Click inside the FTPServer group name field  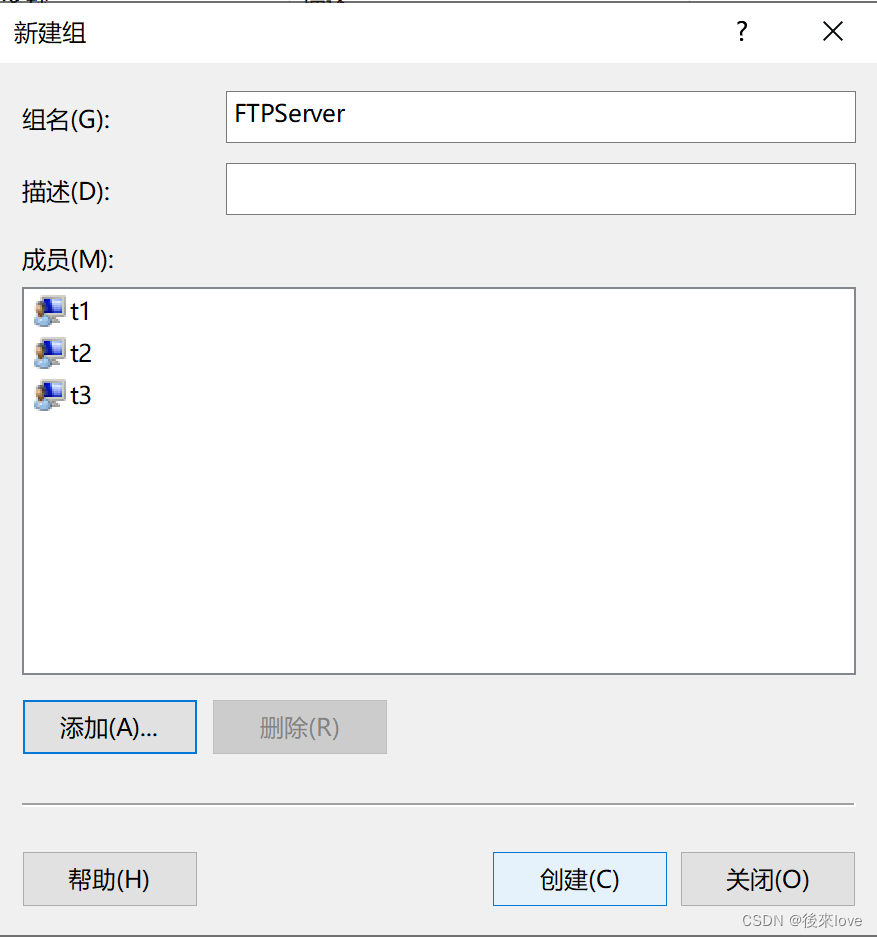click(x=540, y=117)
